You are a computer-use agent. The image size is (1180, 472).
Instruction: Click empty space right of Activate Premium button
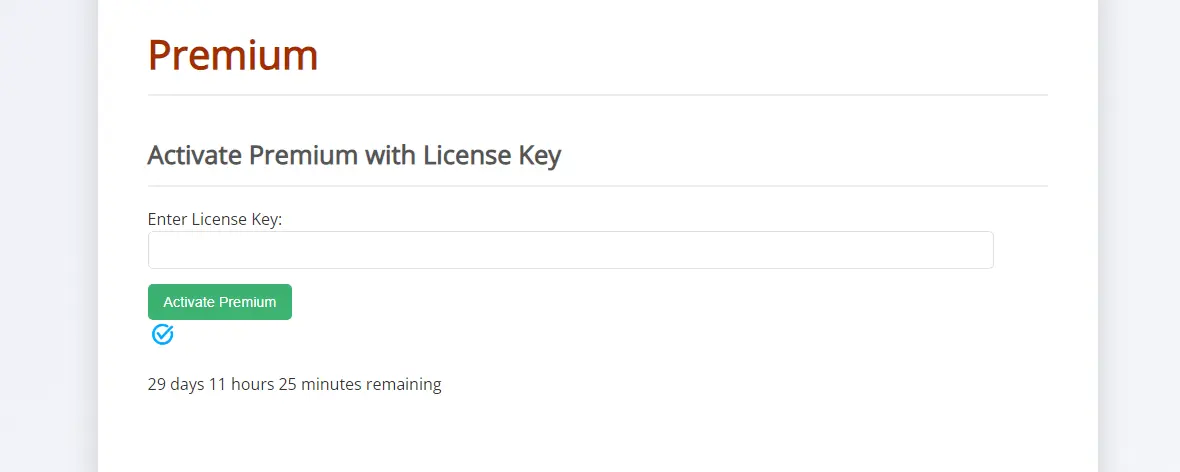click(640, 302)
